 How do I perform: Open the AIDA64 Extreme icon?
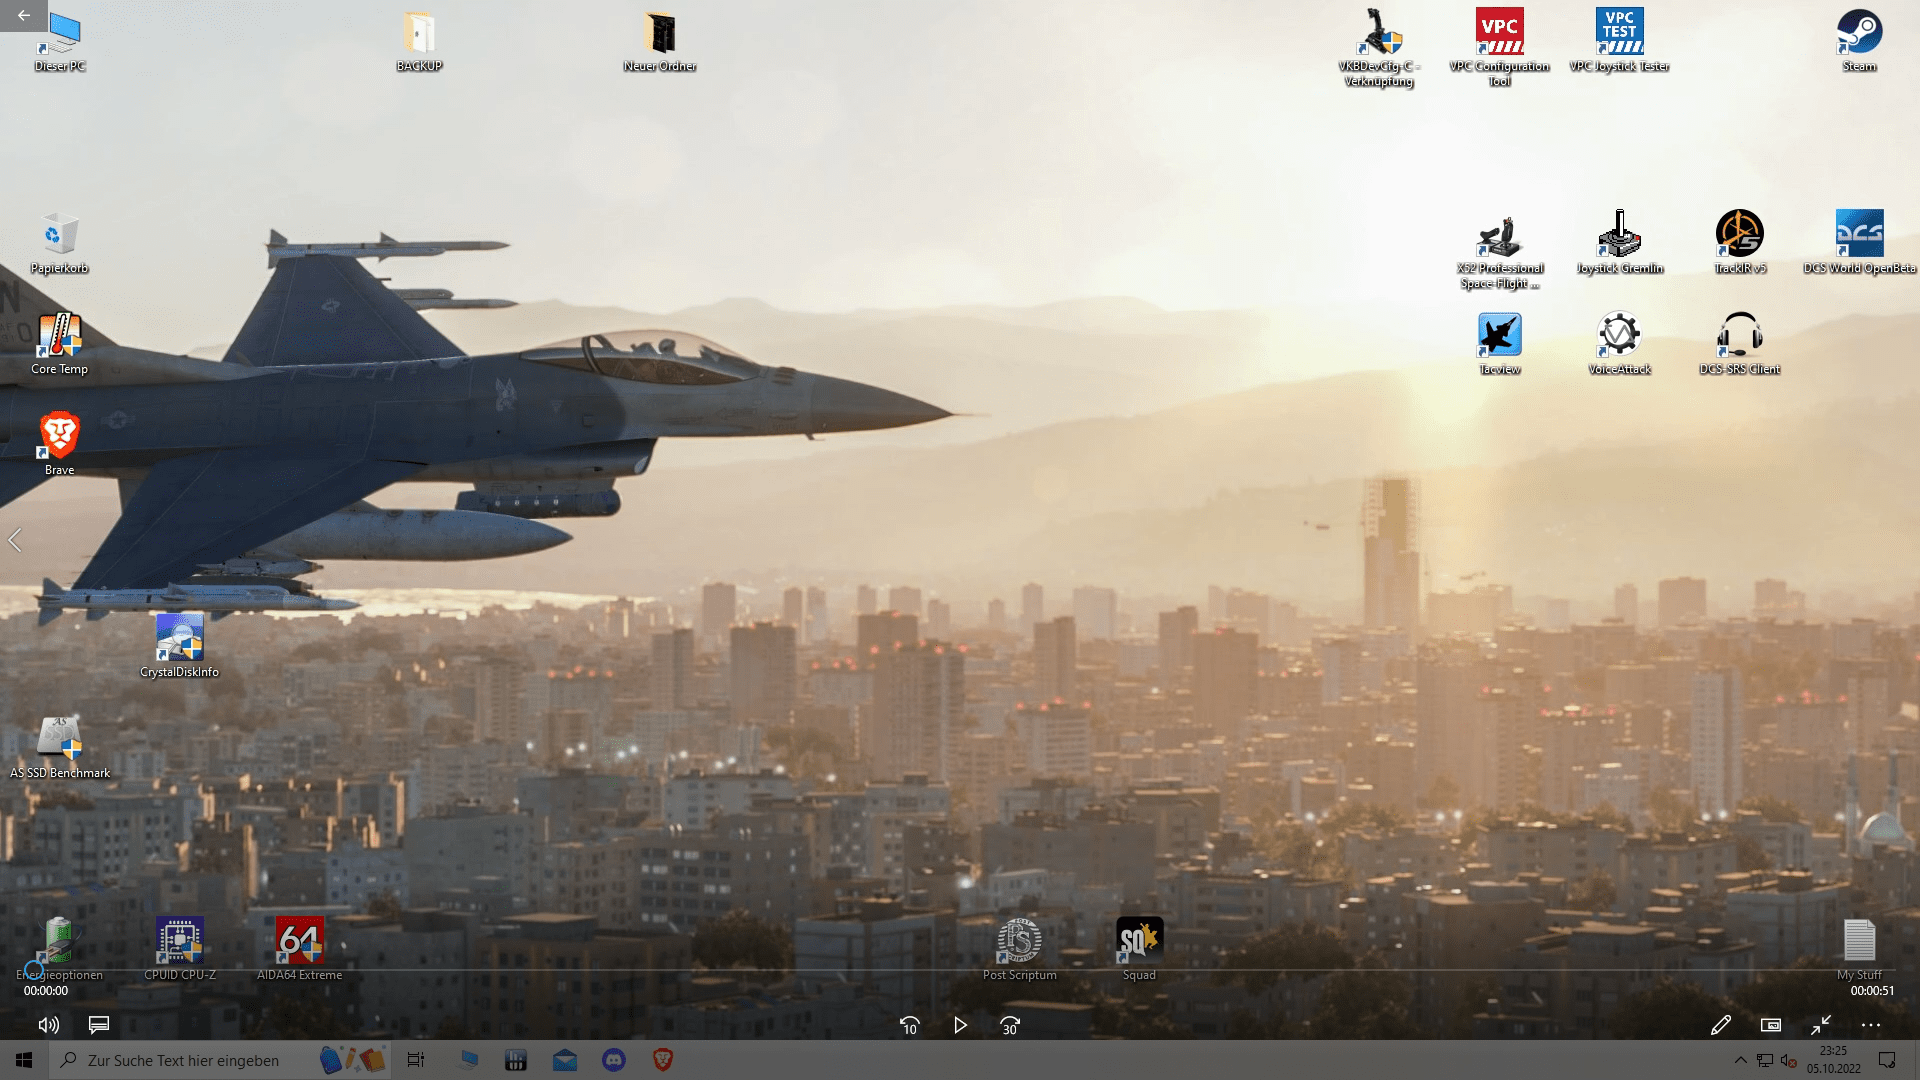point(299,950)
